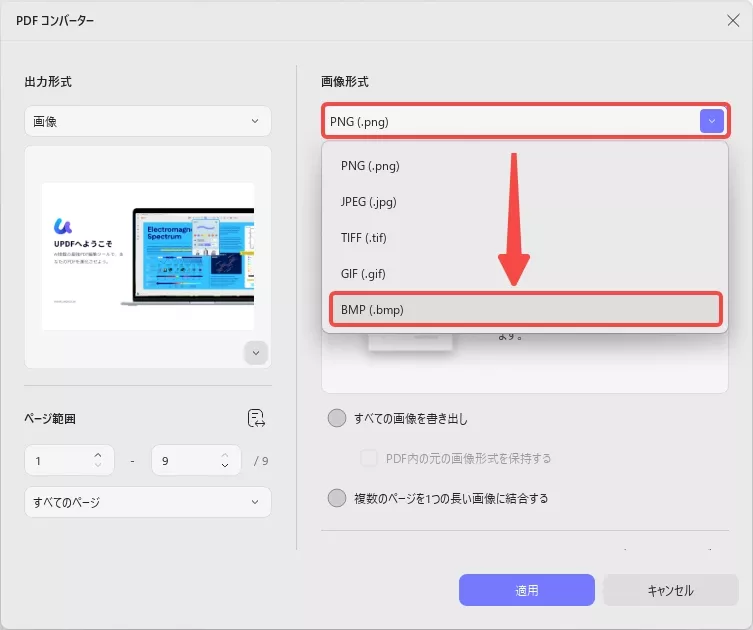
Task: Select すべての画像を書き出し radio option
Action: tap(337, 418)
